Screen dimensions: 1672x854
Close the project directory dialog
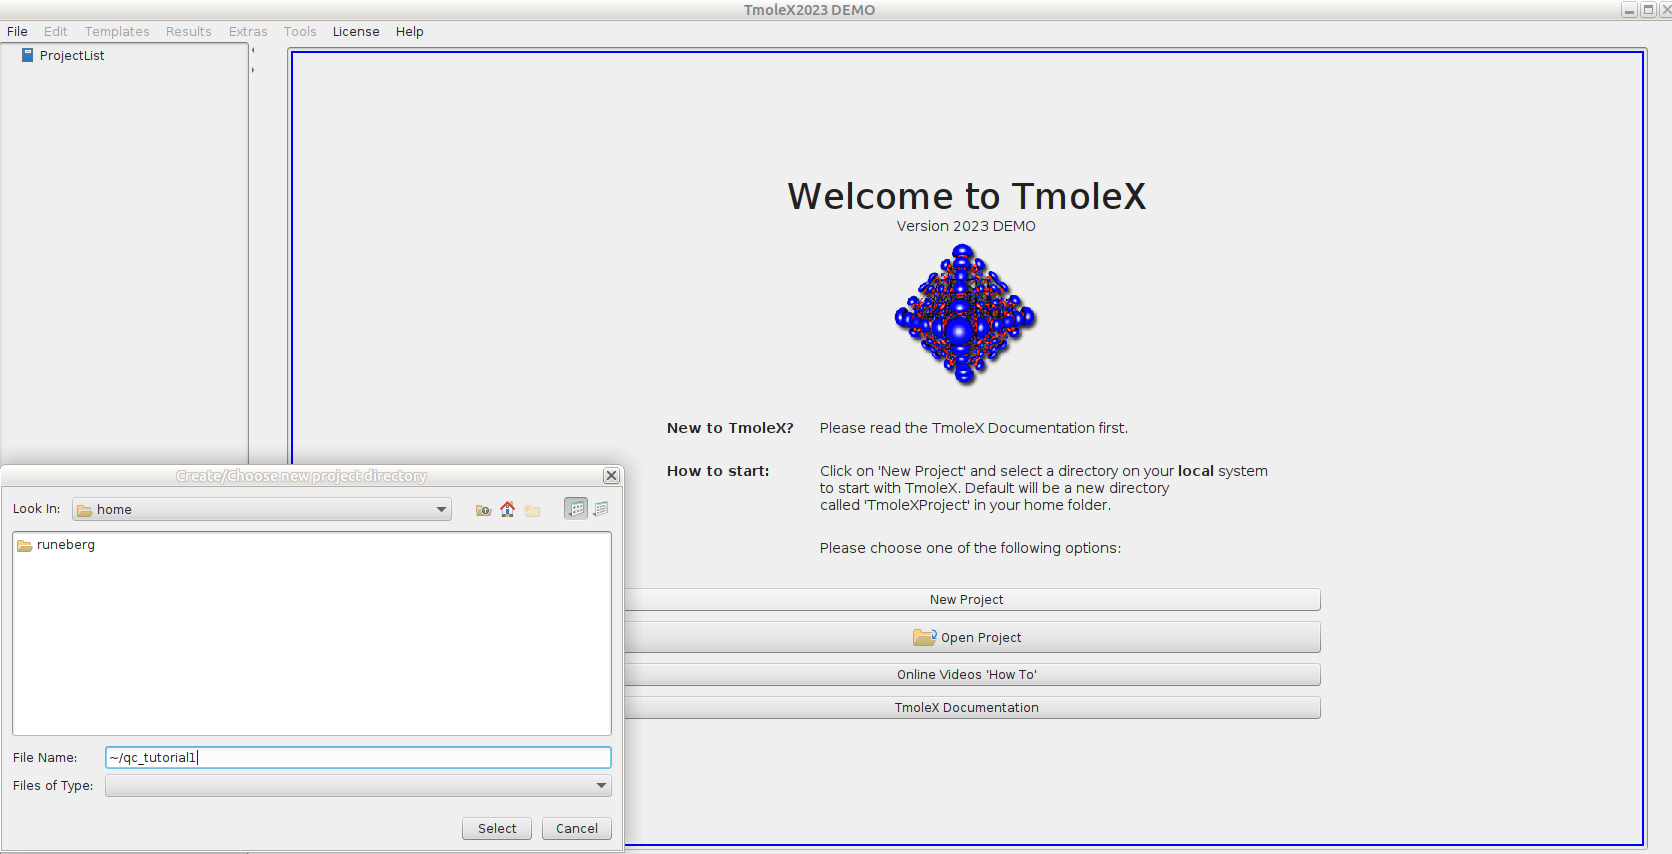(611, 476)
